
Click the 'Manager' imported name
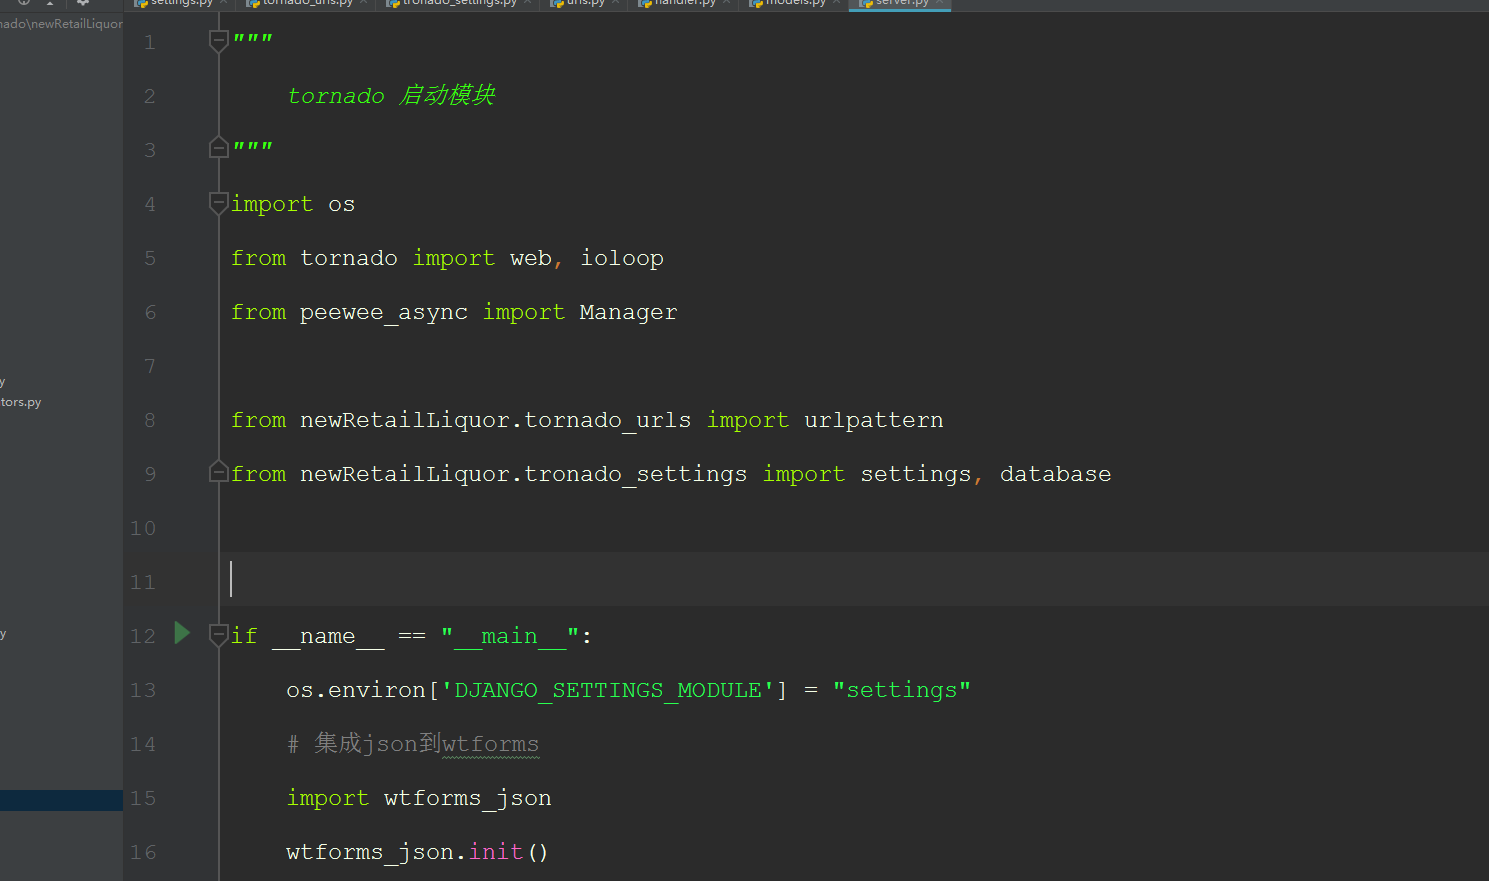point(628,313)
